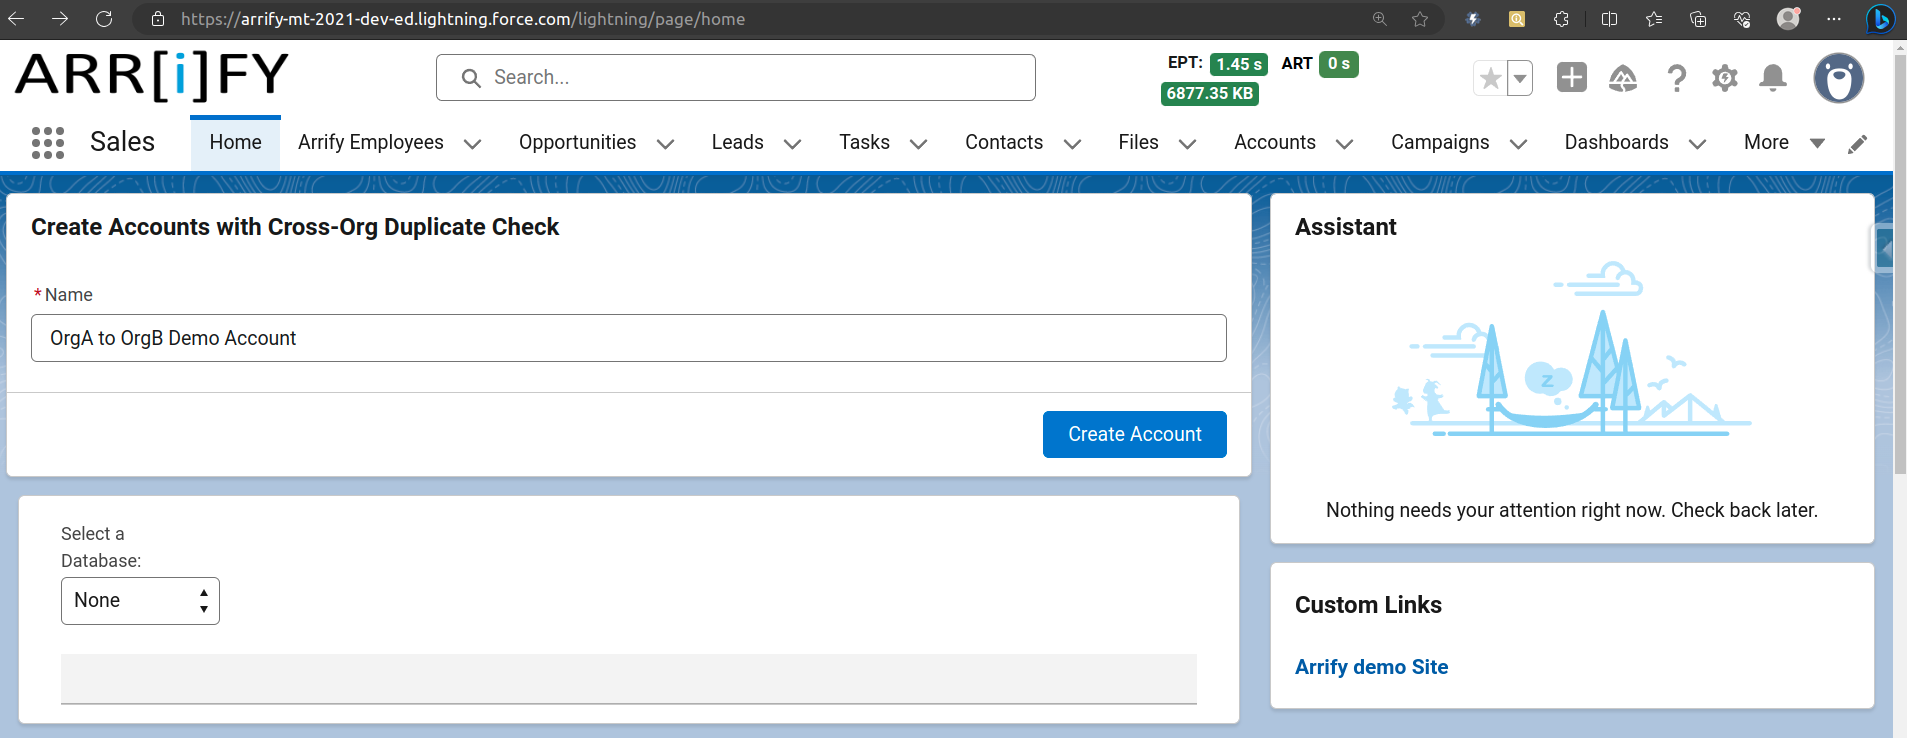Expand the Opportunities tab chevron
Viewport: 1907px width, 738px height.
point(665,144)
